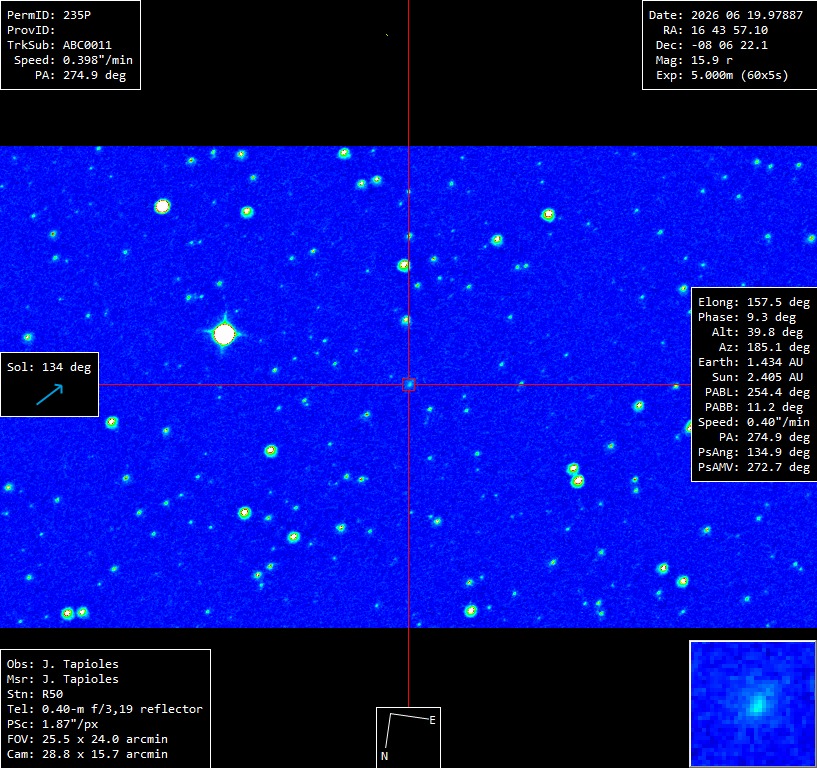Image resolution: width=817 pixels, height=768 pixels.
Task: Click the N-E compass orientation indicator
Action: 408,737
